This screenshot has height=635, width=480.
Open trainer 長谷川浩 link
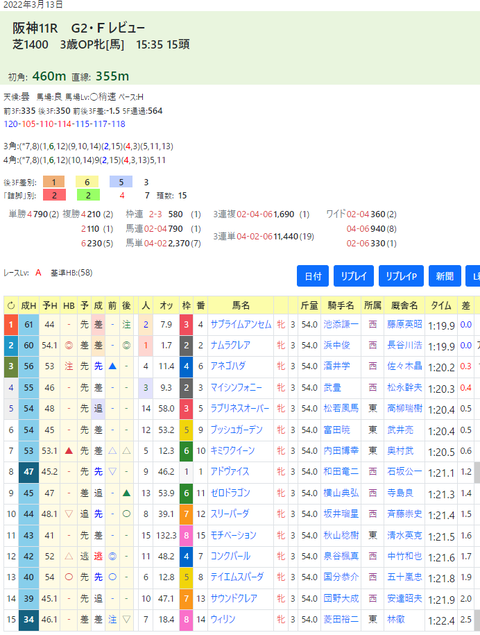(x=405, y=345)
